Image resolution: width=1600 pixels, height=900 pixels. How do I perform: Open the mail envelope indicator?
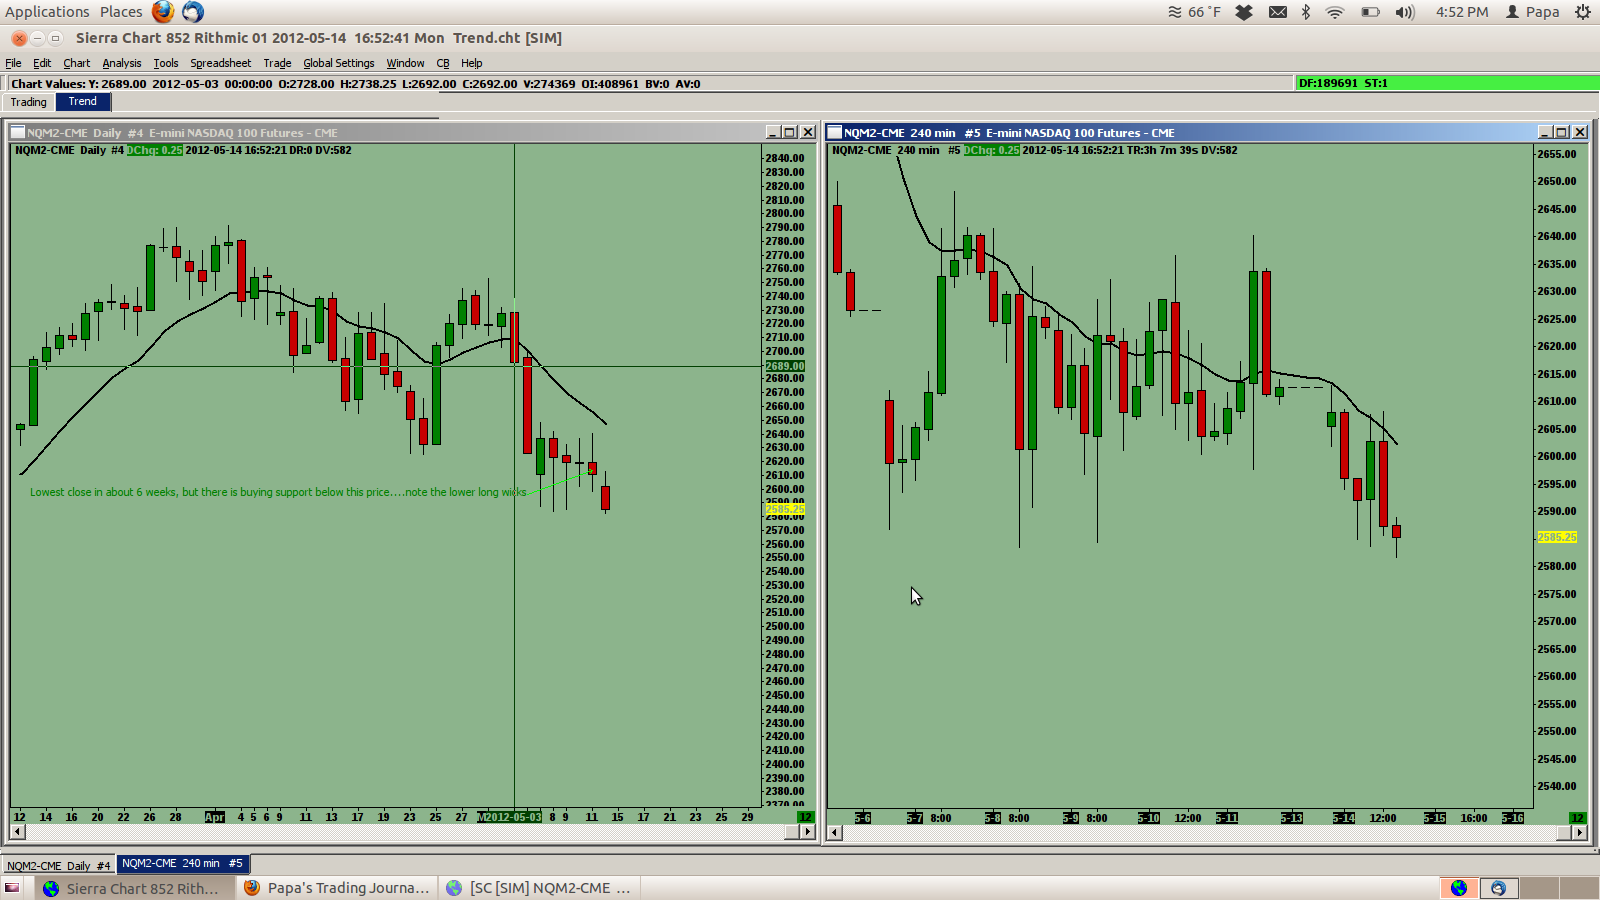click(1278, 12)
